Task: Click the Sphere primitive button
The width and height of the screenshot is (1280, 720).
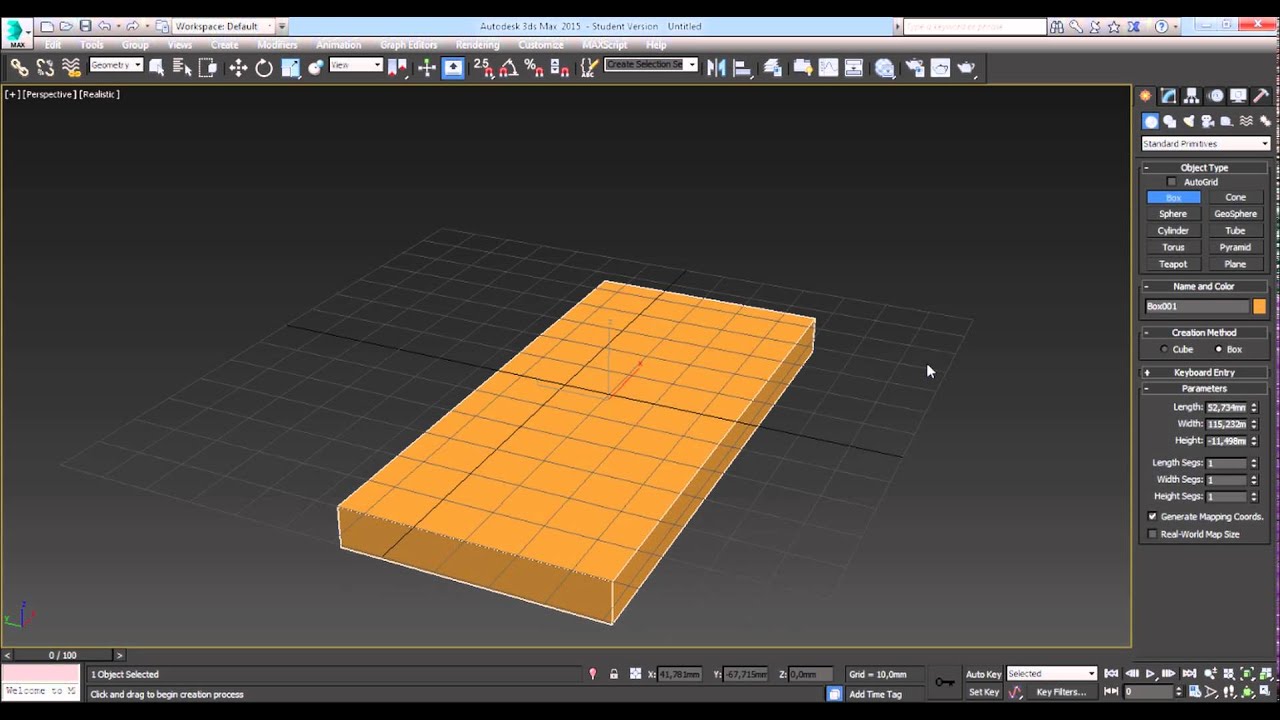Action: point(1173,214)
